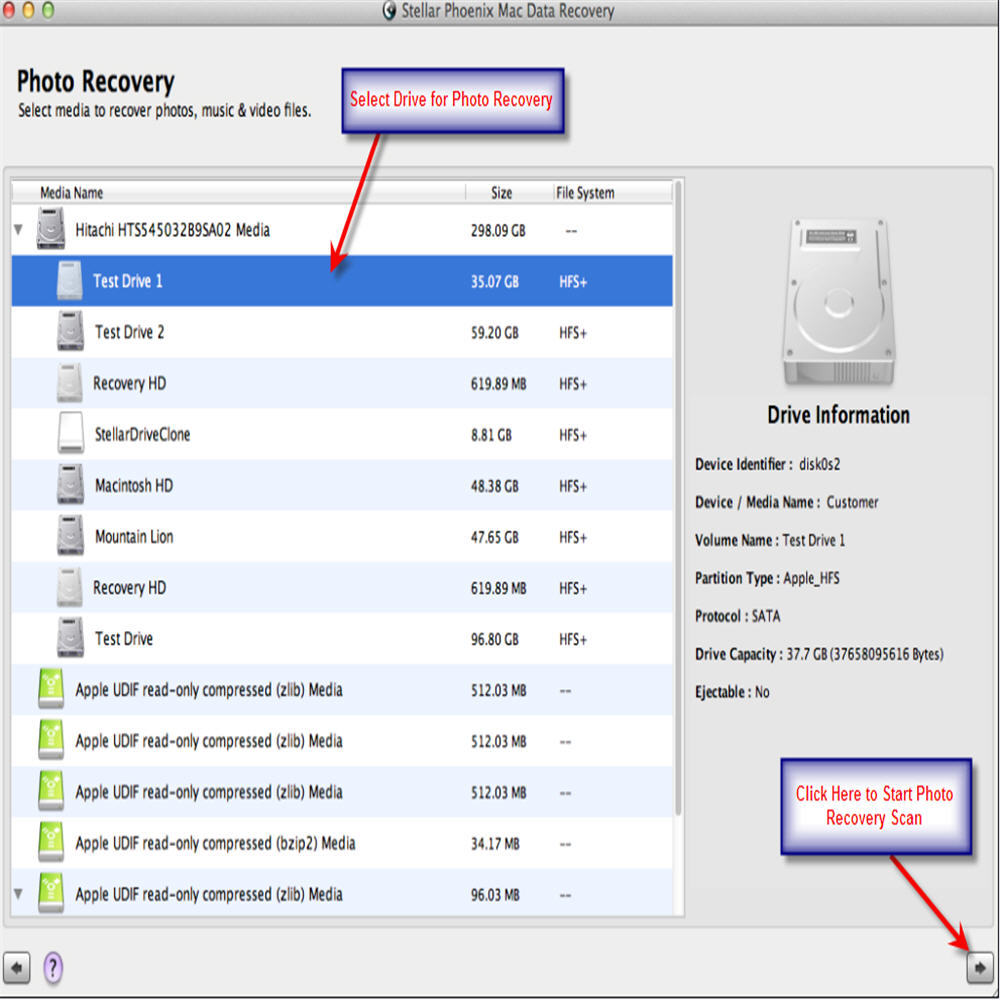1000x1000 pixels.
Task: Click the green disk image icon of the 96.03 MB Media
Action: pos(51,893)
